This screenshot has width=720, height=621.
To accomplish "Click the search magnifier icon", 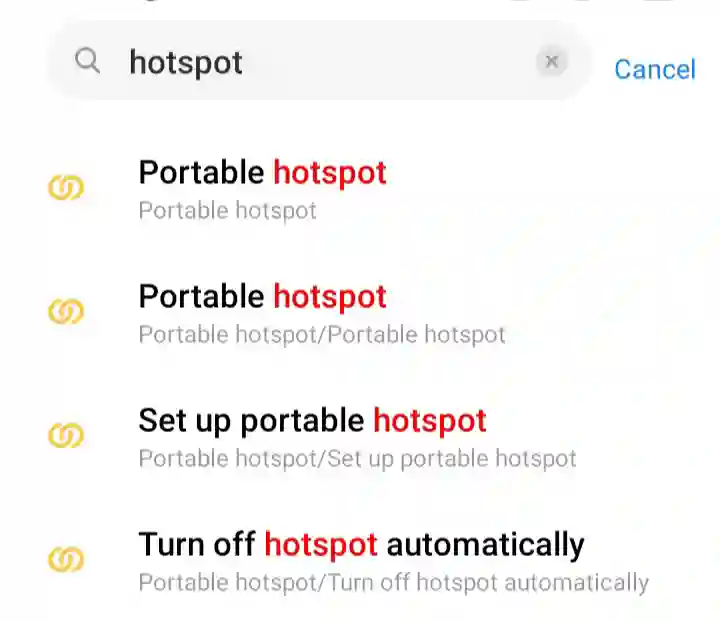I will 88,62.
